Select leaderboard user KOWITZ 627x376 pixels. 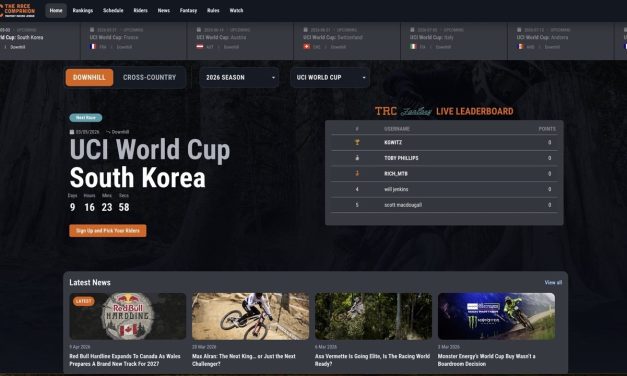point(393,142)
